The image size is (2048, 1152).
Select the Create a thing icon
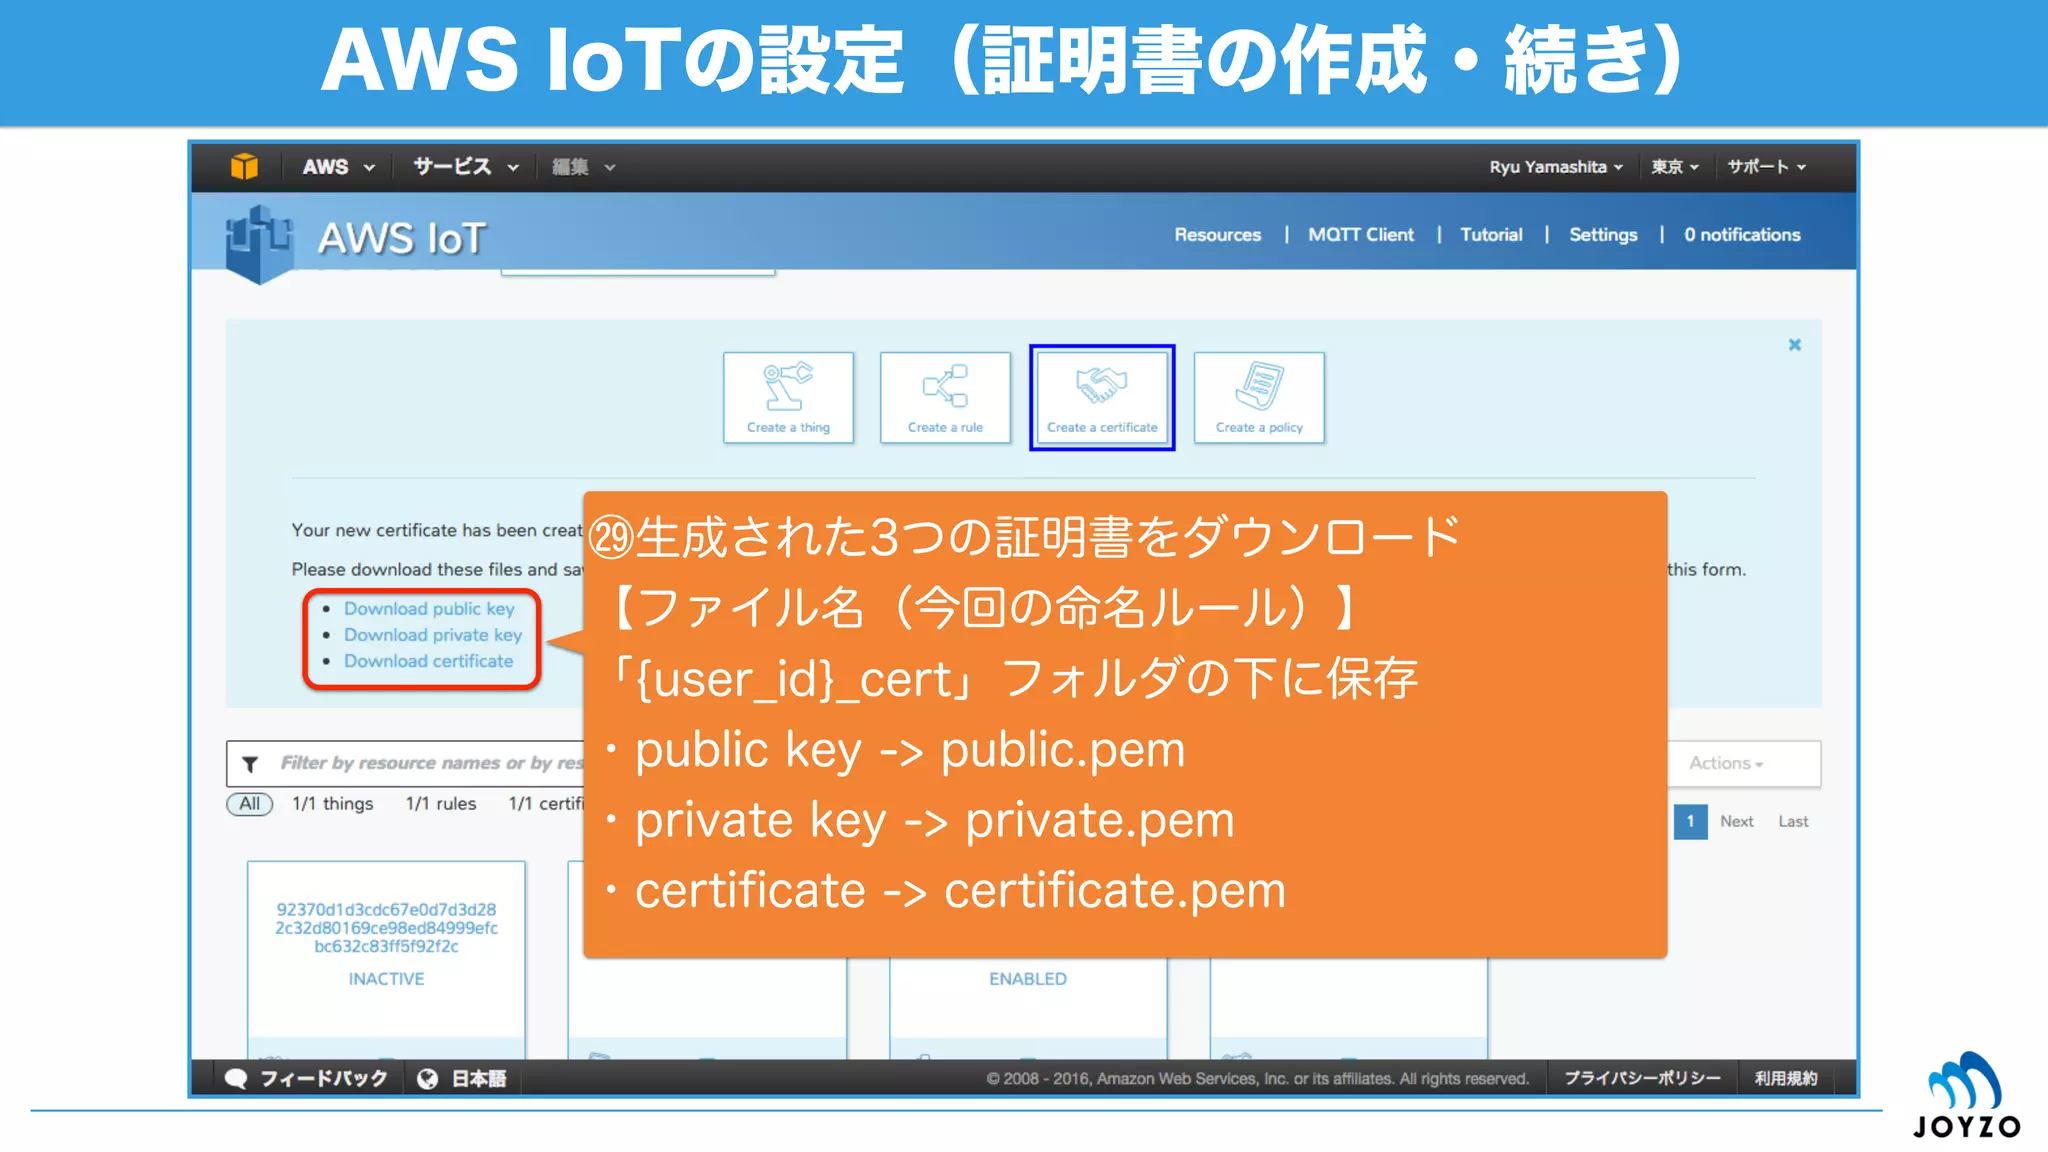click(788, 397)
